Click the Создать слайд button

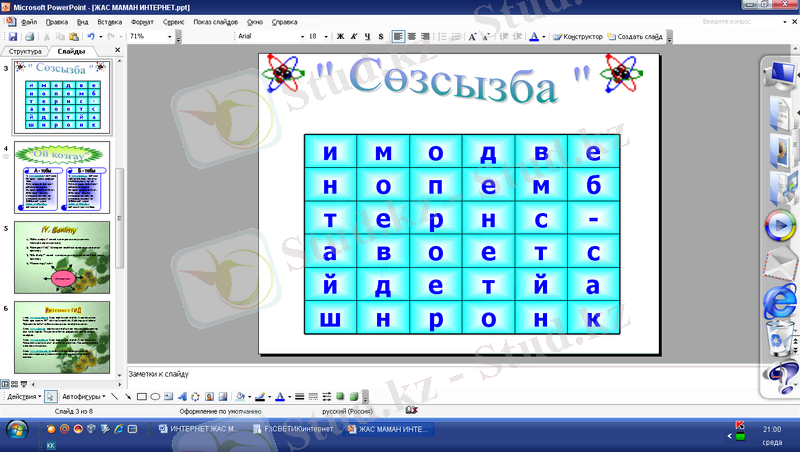(x=635, y=36)
